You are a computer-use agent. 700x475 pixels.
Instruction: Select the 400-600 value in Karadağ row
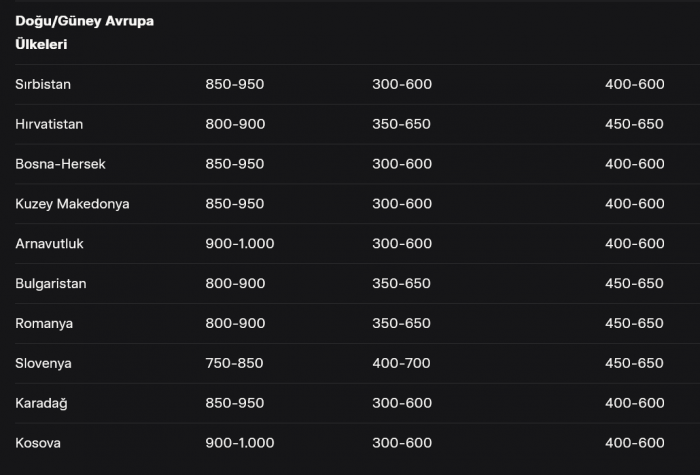[634, 403]
